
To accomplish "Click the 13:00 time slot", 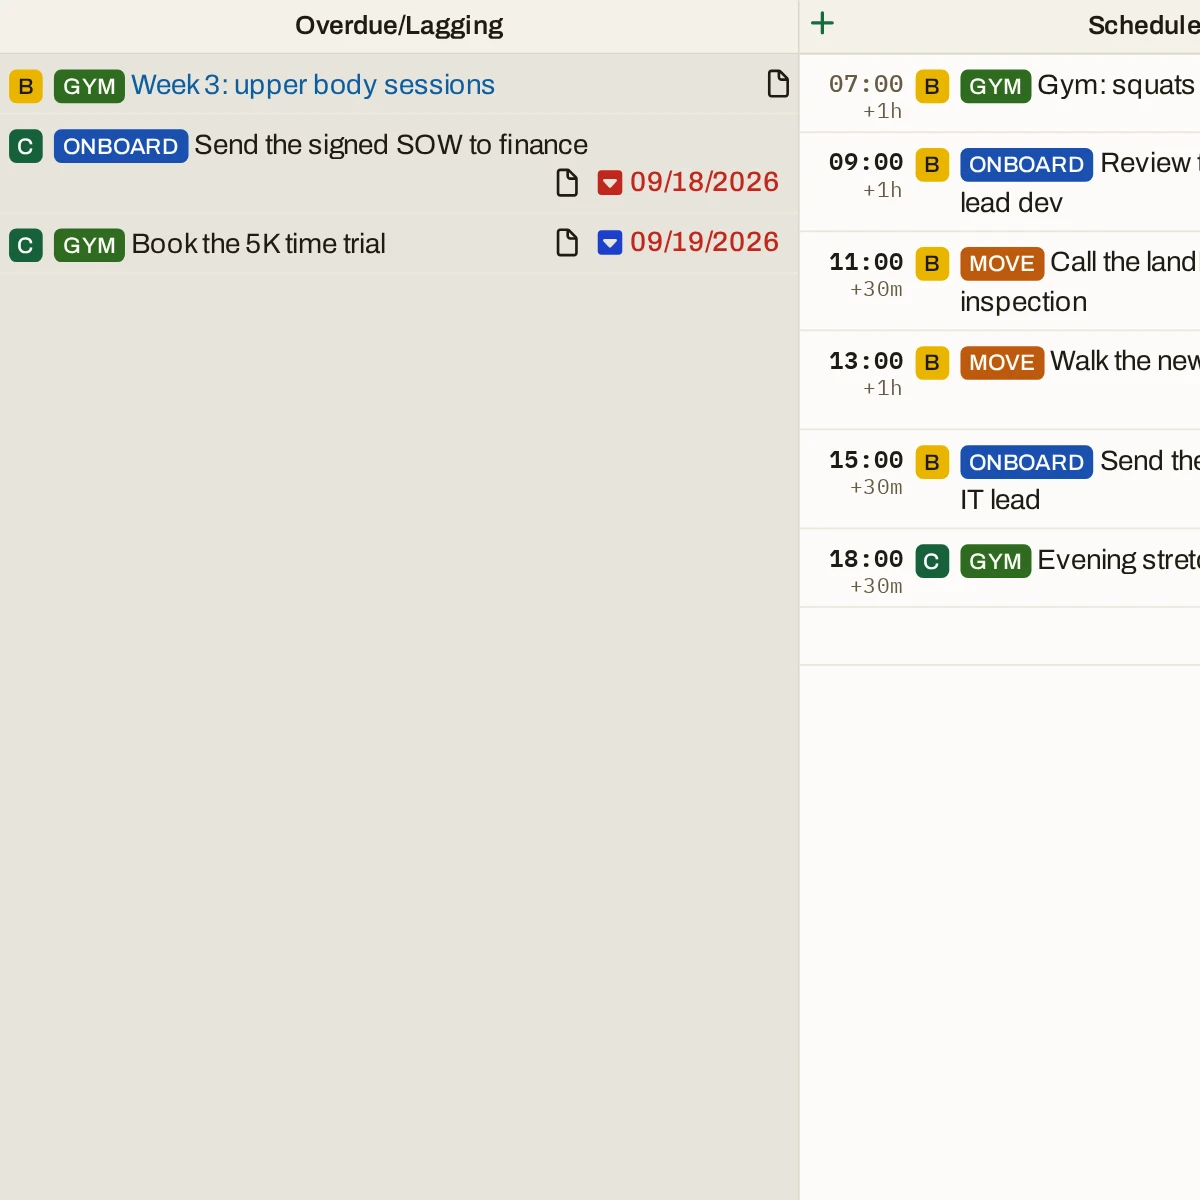I will pos(866,361).
